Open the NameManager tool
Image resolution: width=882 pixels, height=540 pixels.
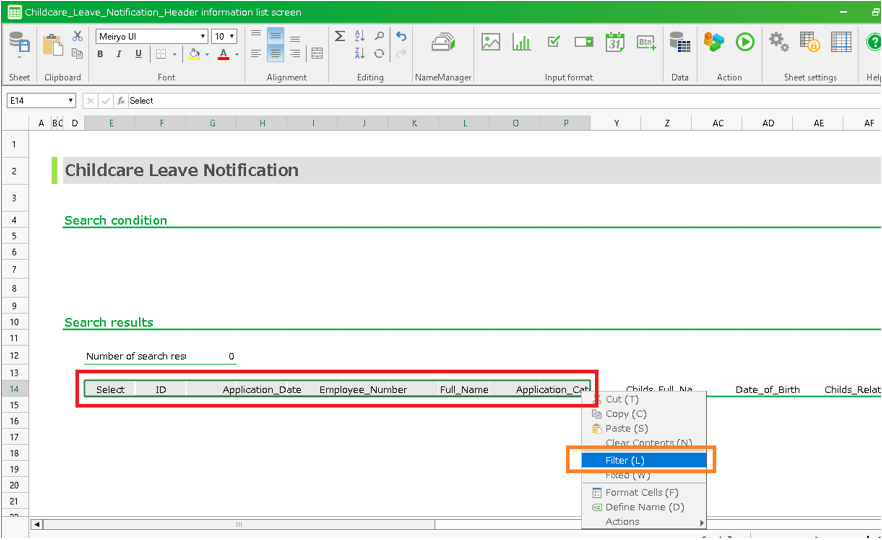coord(443,43)
